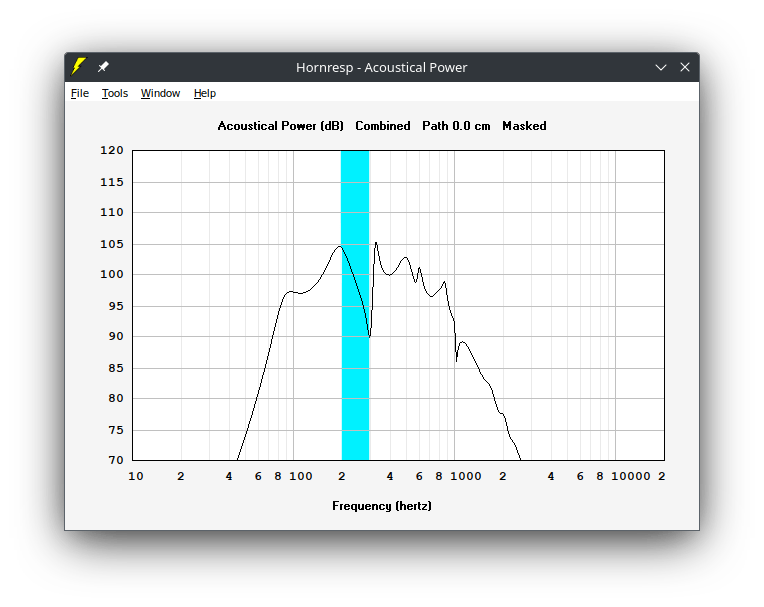
Task: Open the Help menu
Action: tap(205, 93)
